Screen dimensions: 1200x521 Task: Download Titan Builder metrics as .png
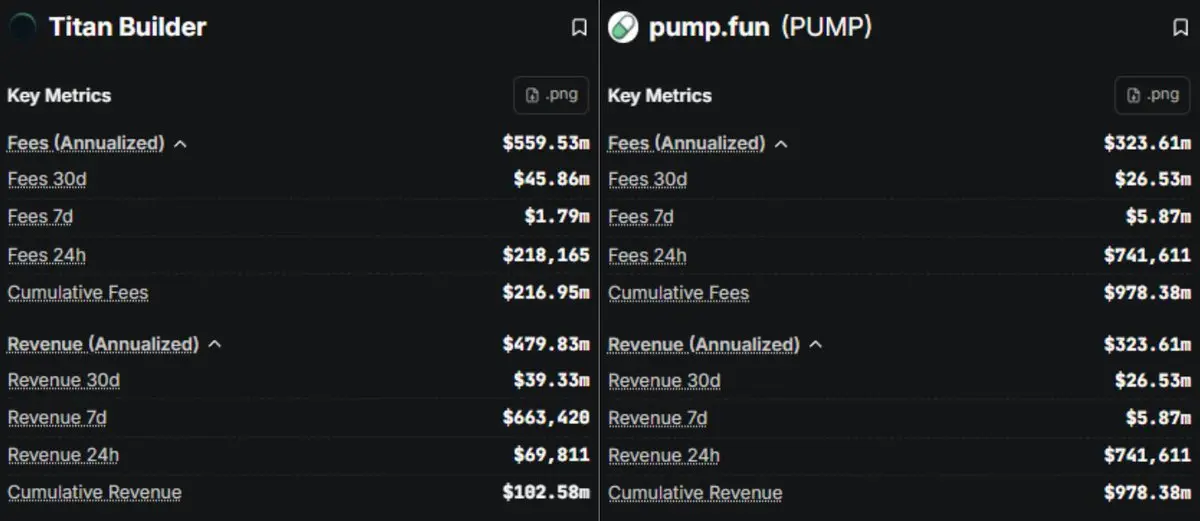(551, 95)
